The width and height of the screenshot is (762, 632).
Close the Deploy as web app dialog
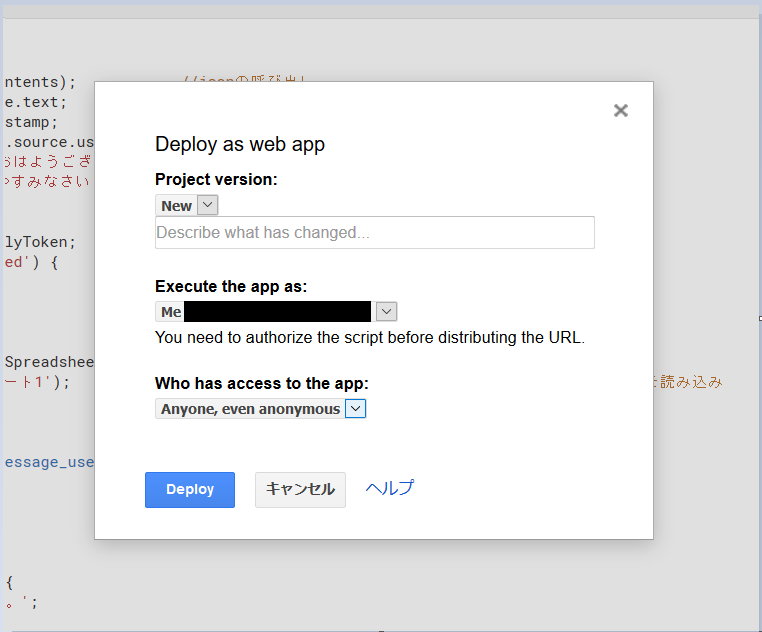[x=621, y=110]
